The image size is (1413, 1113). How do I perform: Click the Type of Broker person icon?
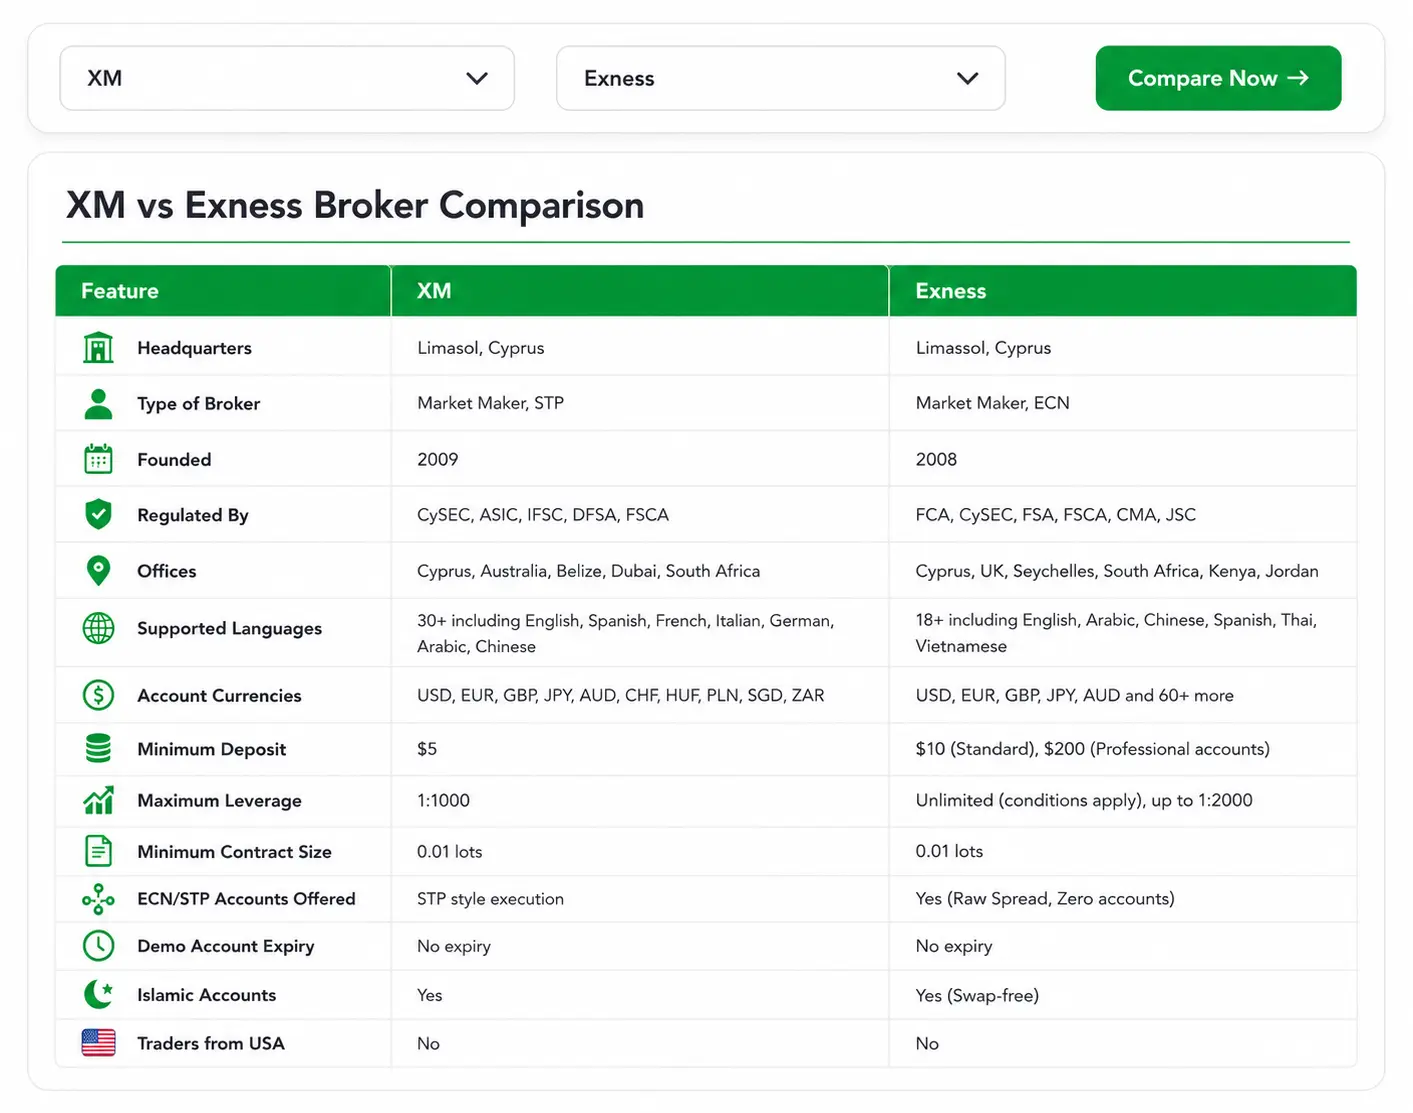click(x=98, y=403)
